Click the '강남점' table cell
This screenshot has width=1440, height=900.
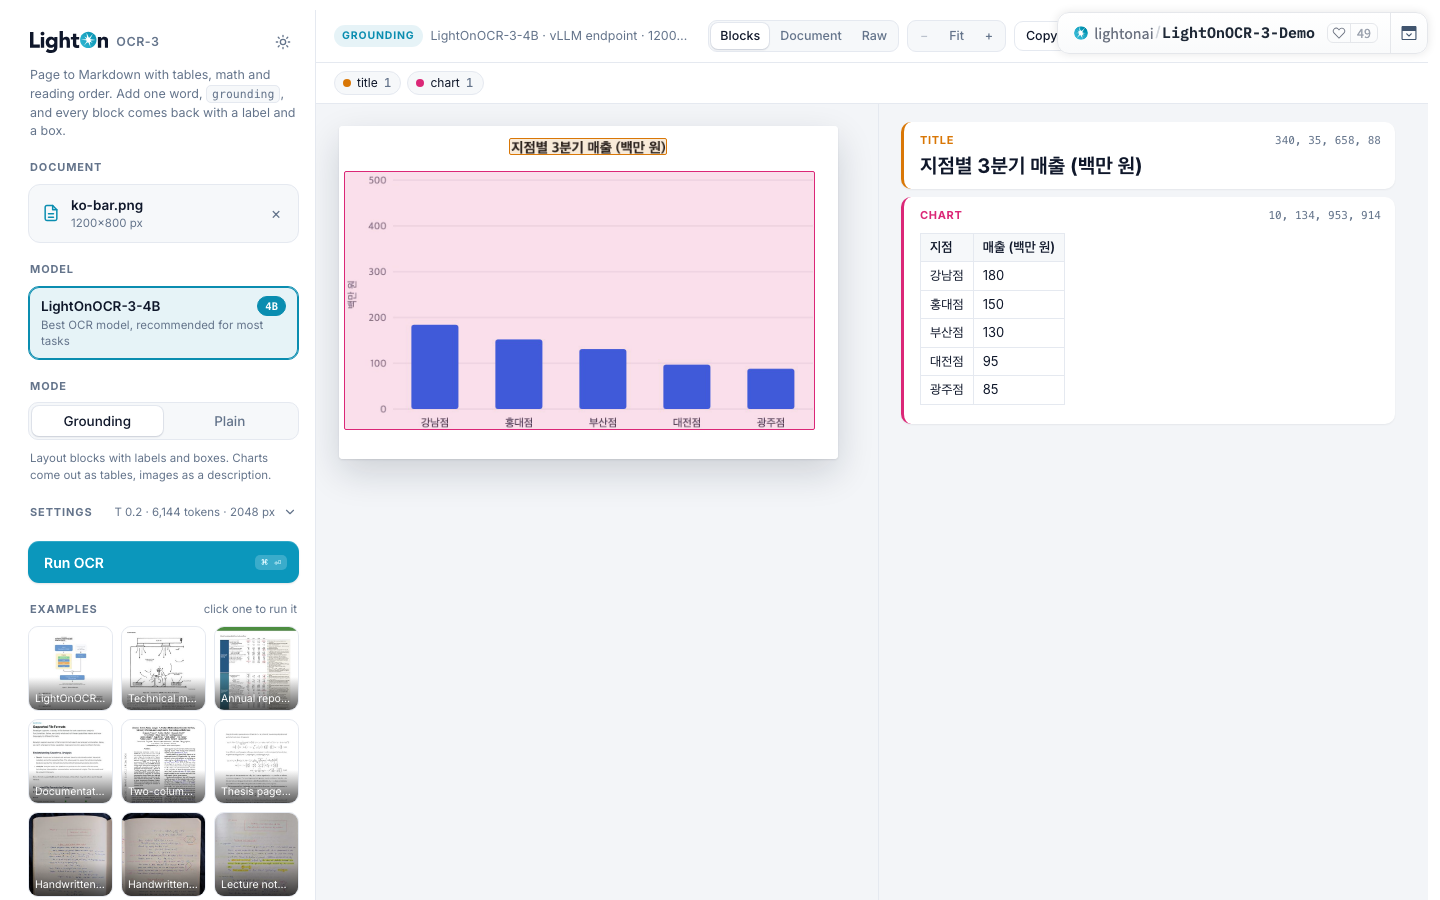coord(947,276)
